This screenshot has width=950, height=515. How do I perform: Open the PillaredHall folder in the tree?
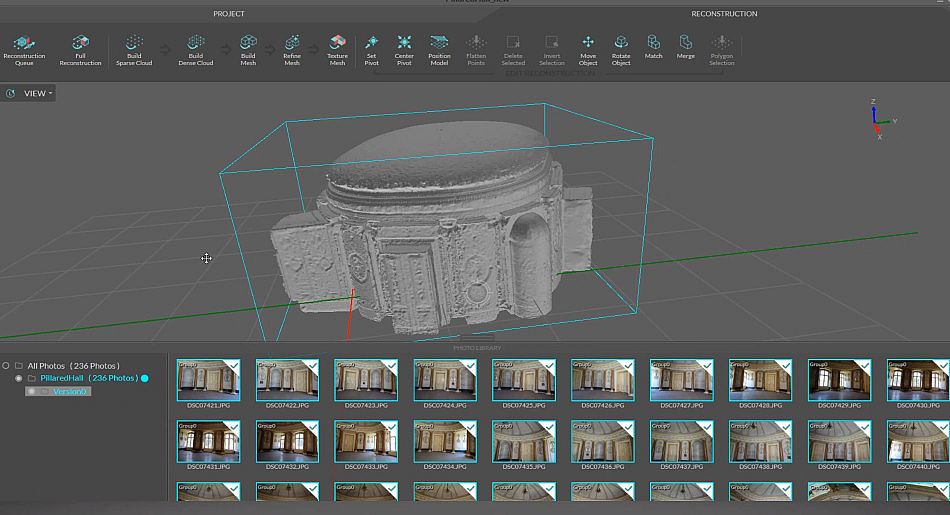pyautogui.click(x=62, y=379)
